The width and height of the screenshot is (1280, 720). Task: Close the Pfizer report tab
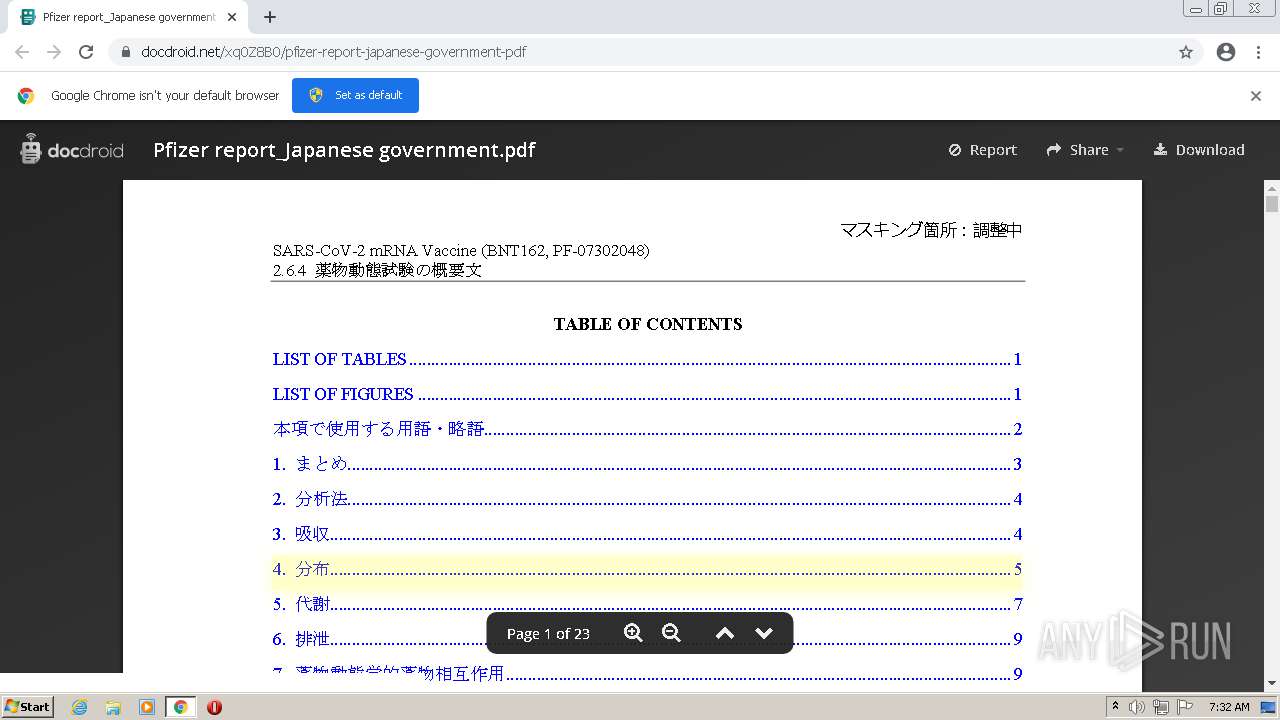point(232,17)
